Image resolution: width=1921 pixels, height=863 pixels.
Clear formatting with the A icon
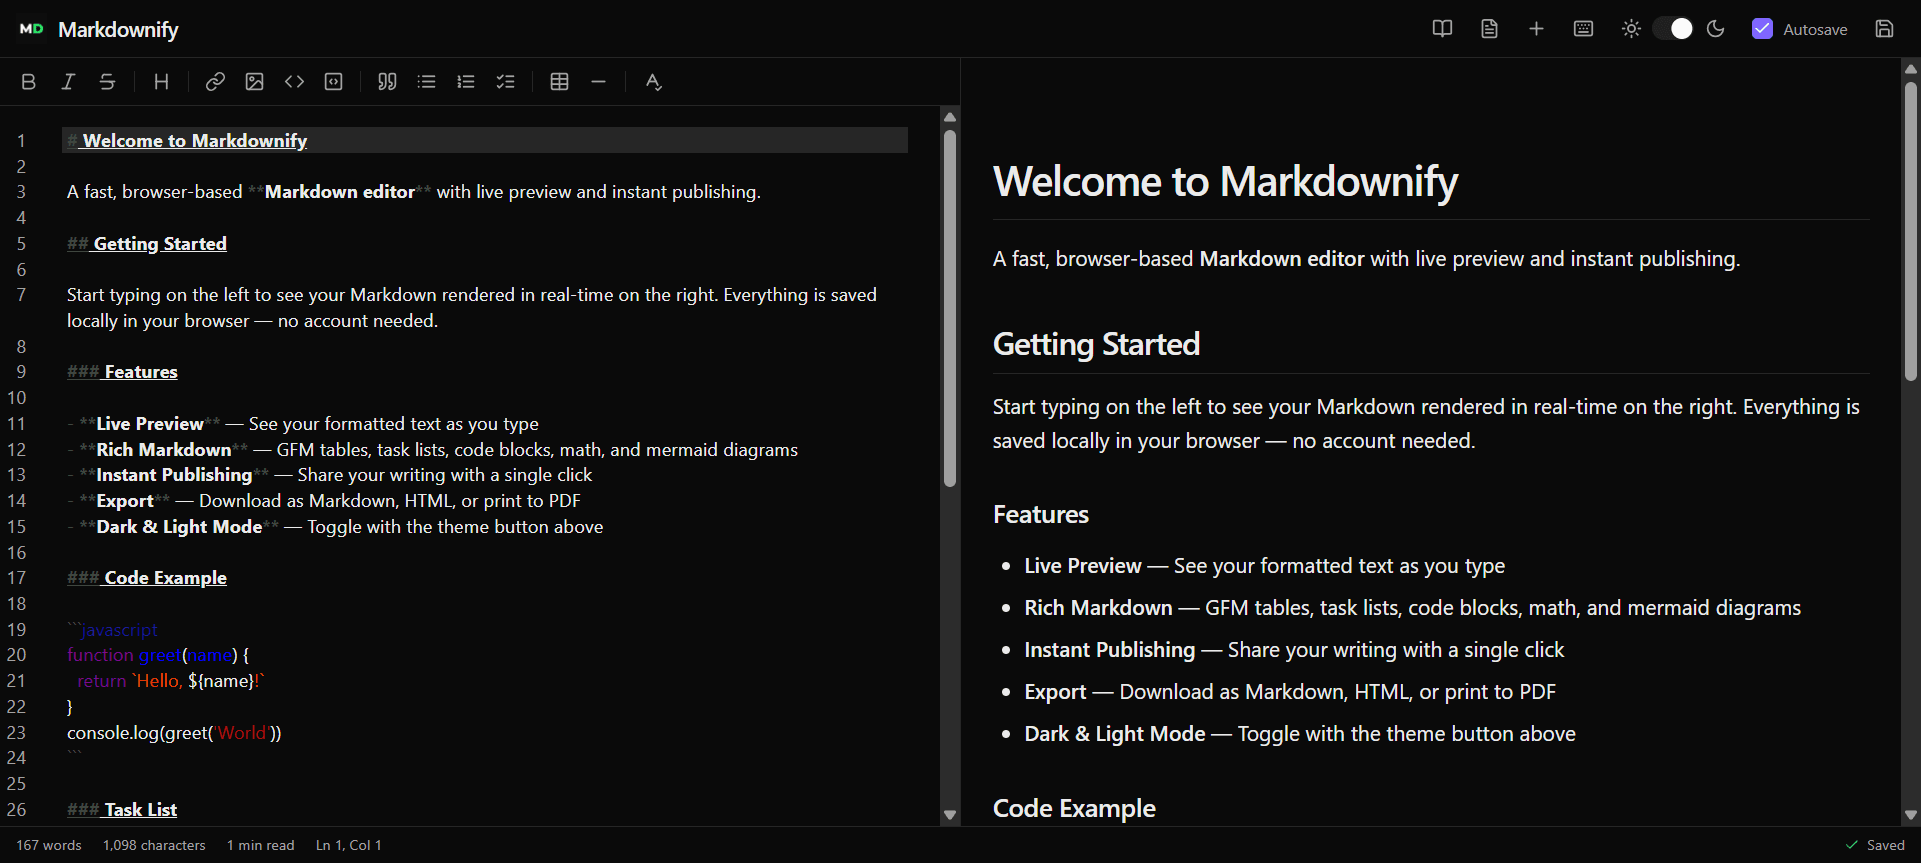point(653,82)
